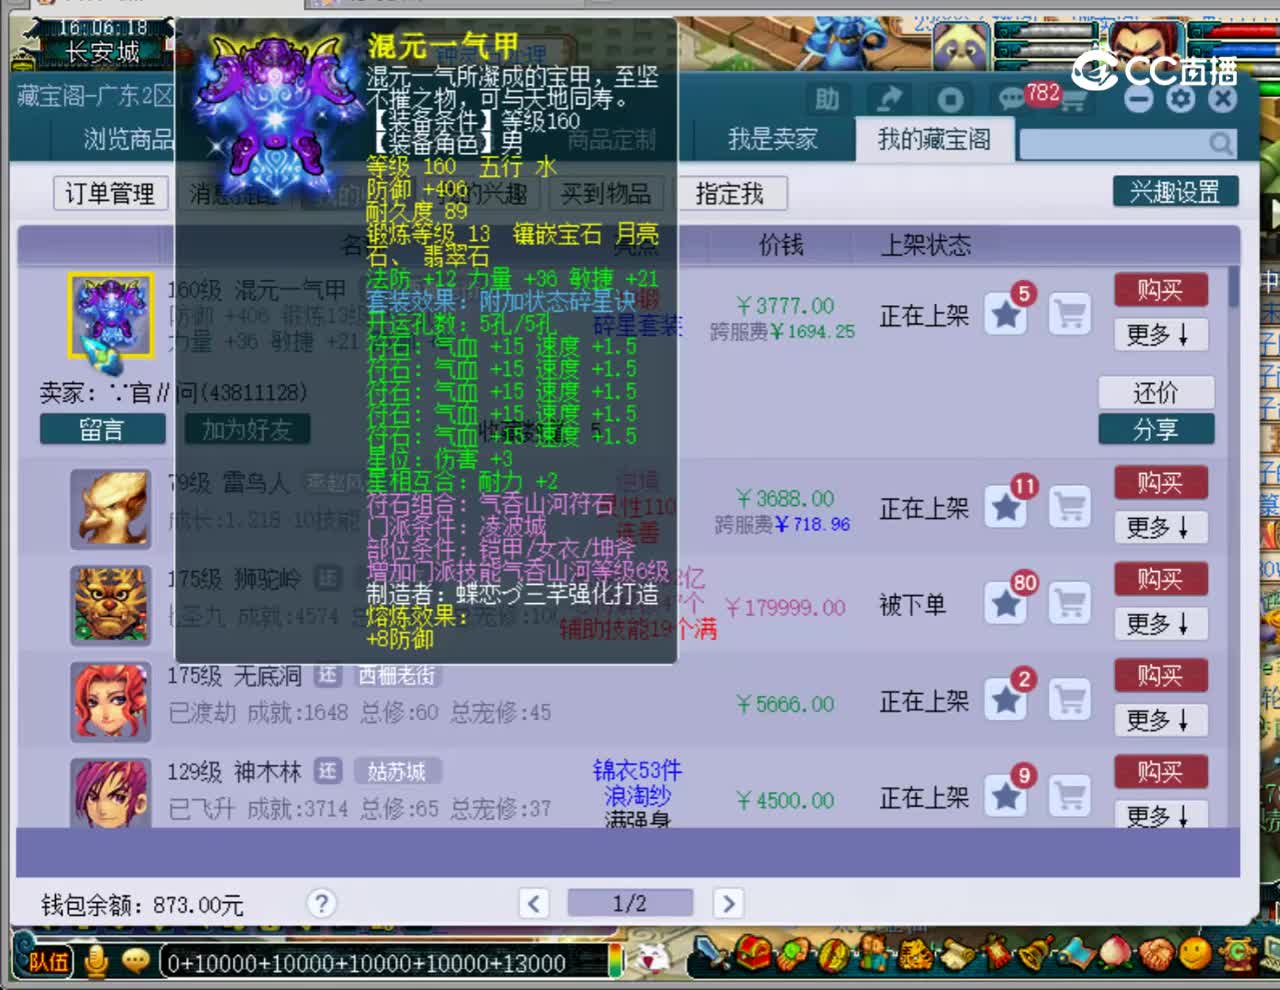1280x990 pixels.
Task: Favorite the 混元一气甲 item via star icon
Action: [1006, 316]
